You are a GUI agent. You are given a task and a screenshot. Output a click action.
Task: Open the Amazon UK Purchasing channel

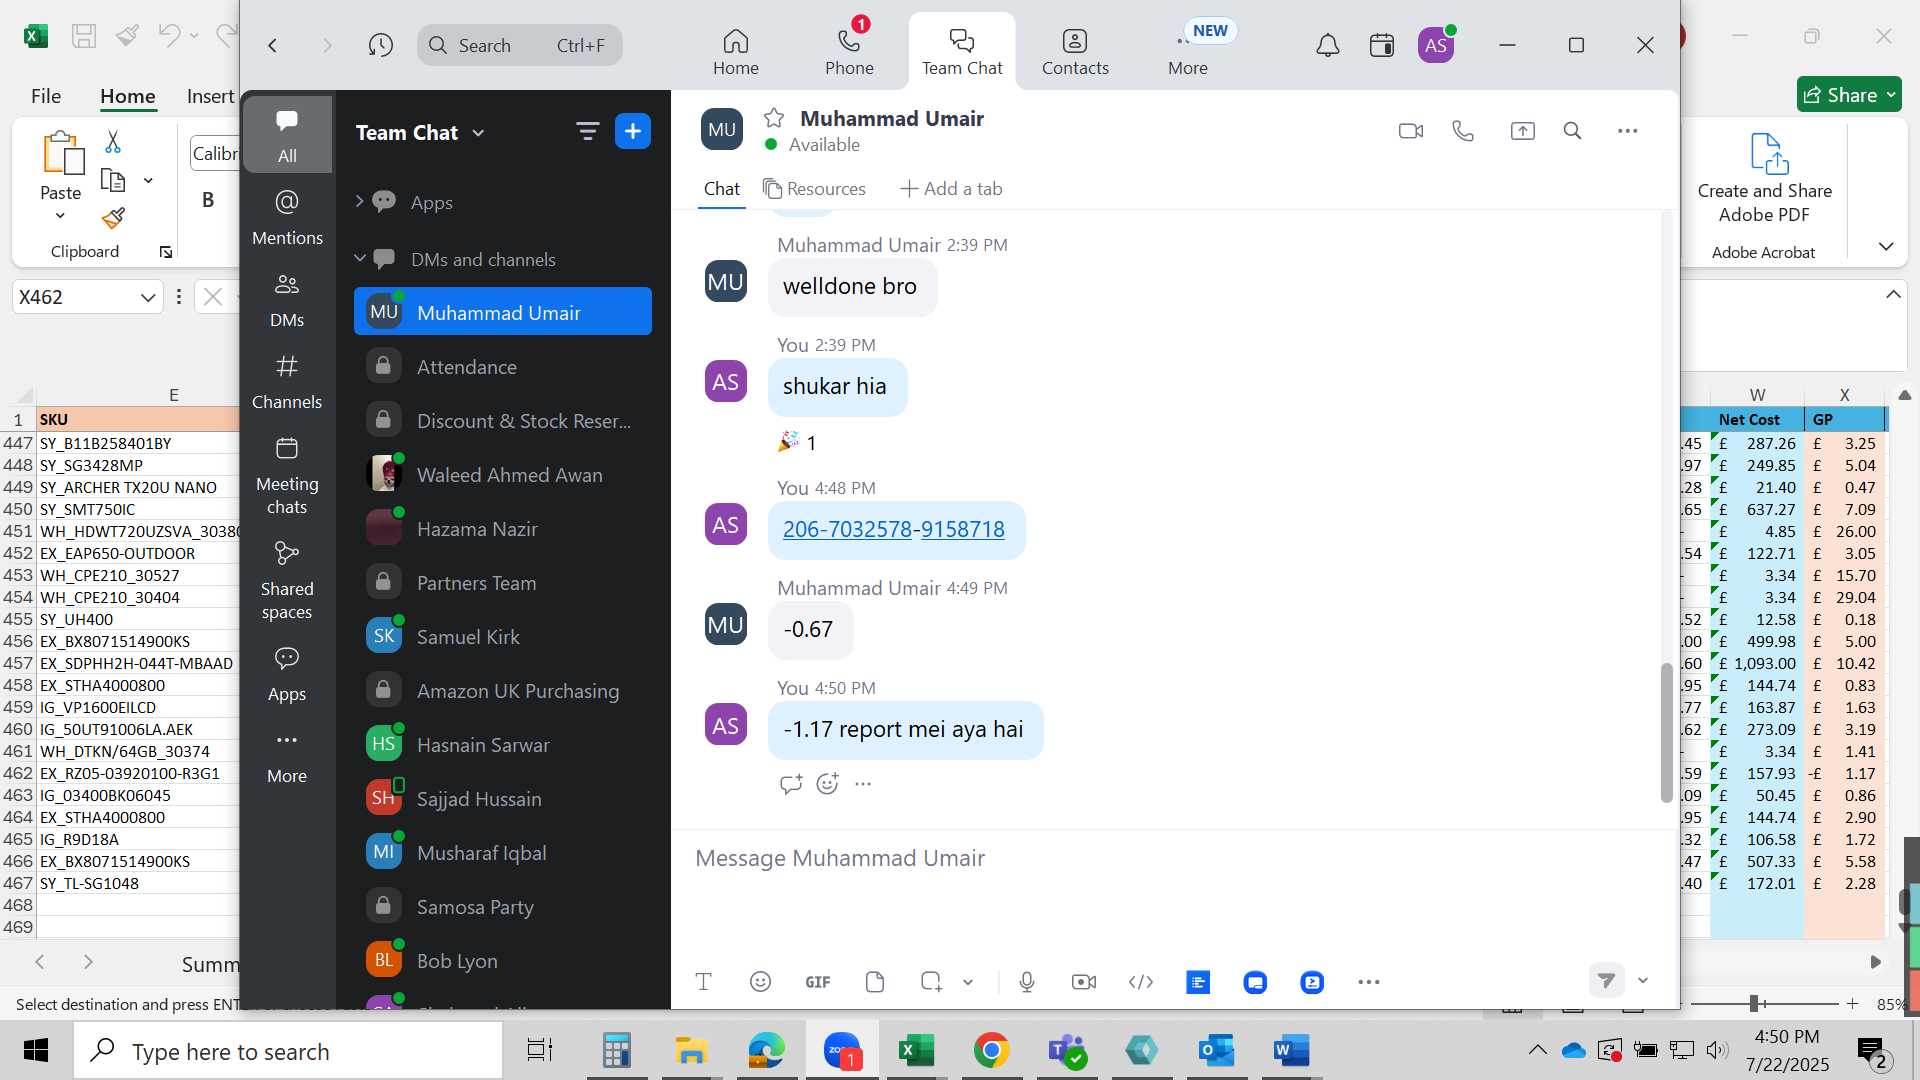[503, 690]
